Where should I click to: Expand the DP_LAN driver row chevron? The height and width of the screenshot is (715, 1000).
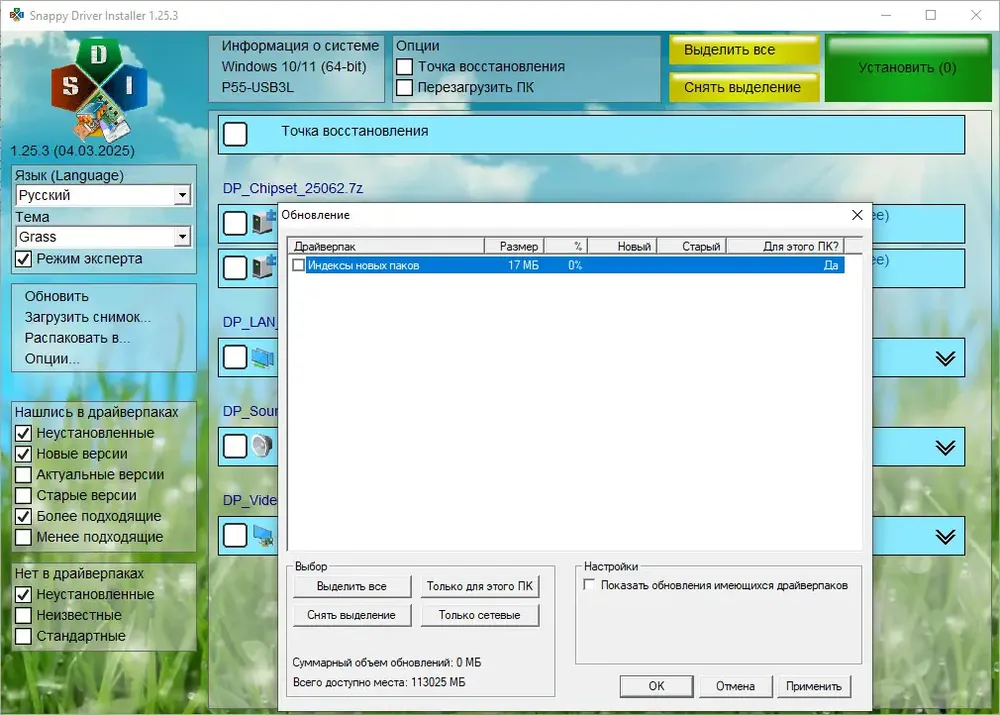945,358
